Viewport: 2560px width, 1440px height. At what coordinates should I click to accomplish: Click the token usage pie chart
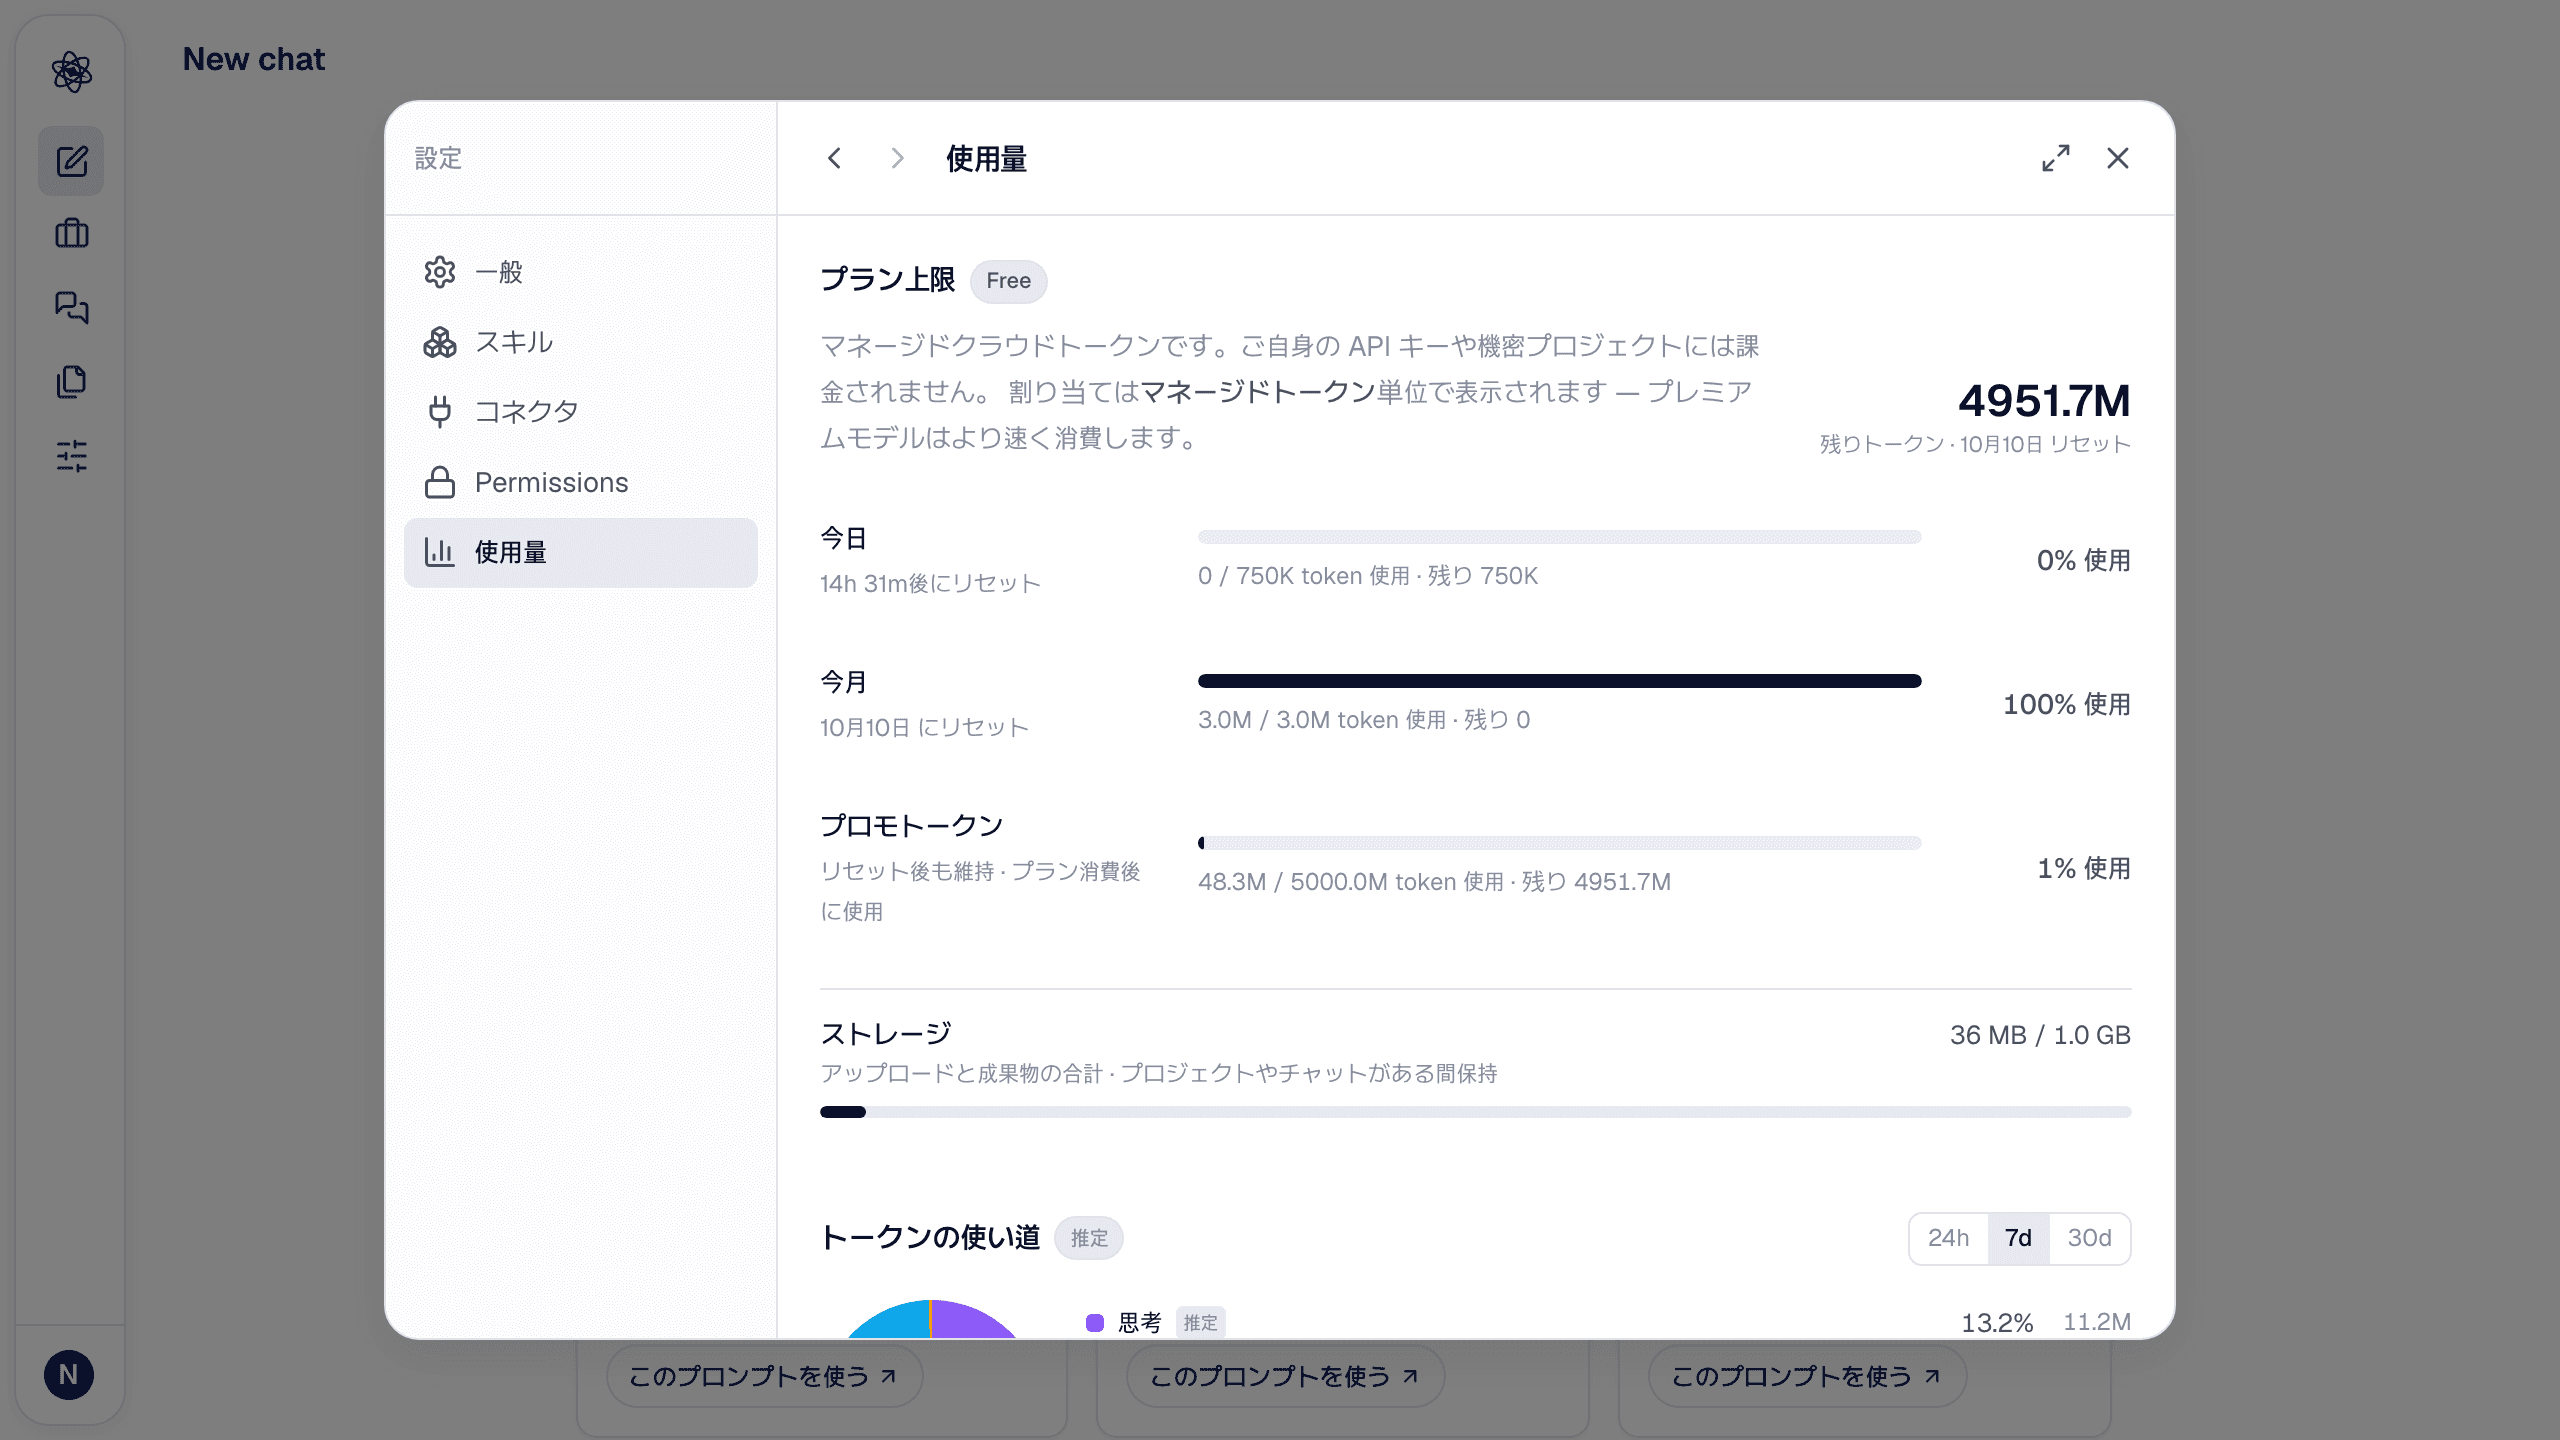click(x=931, y=1320)
